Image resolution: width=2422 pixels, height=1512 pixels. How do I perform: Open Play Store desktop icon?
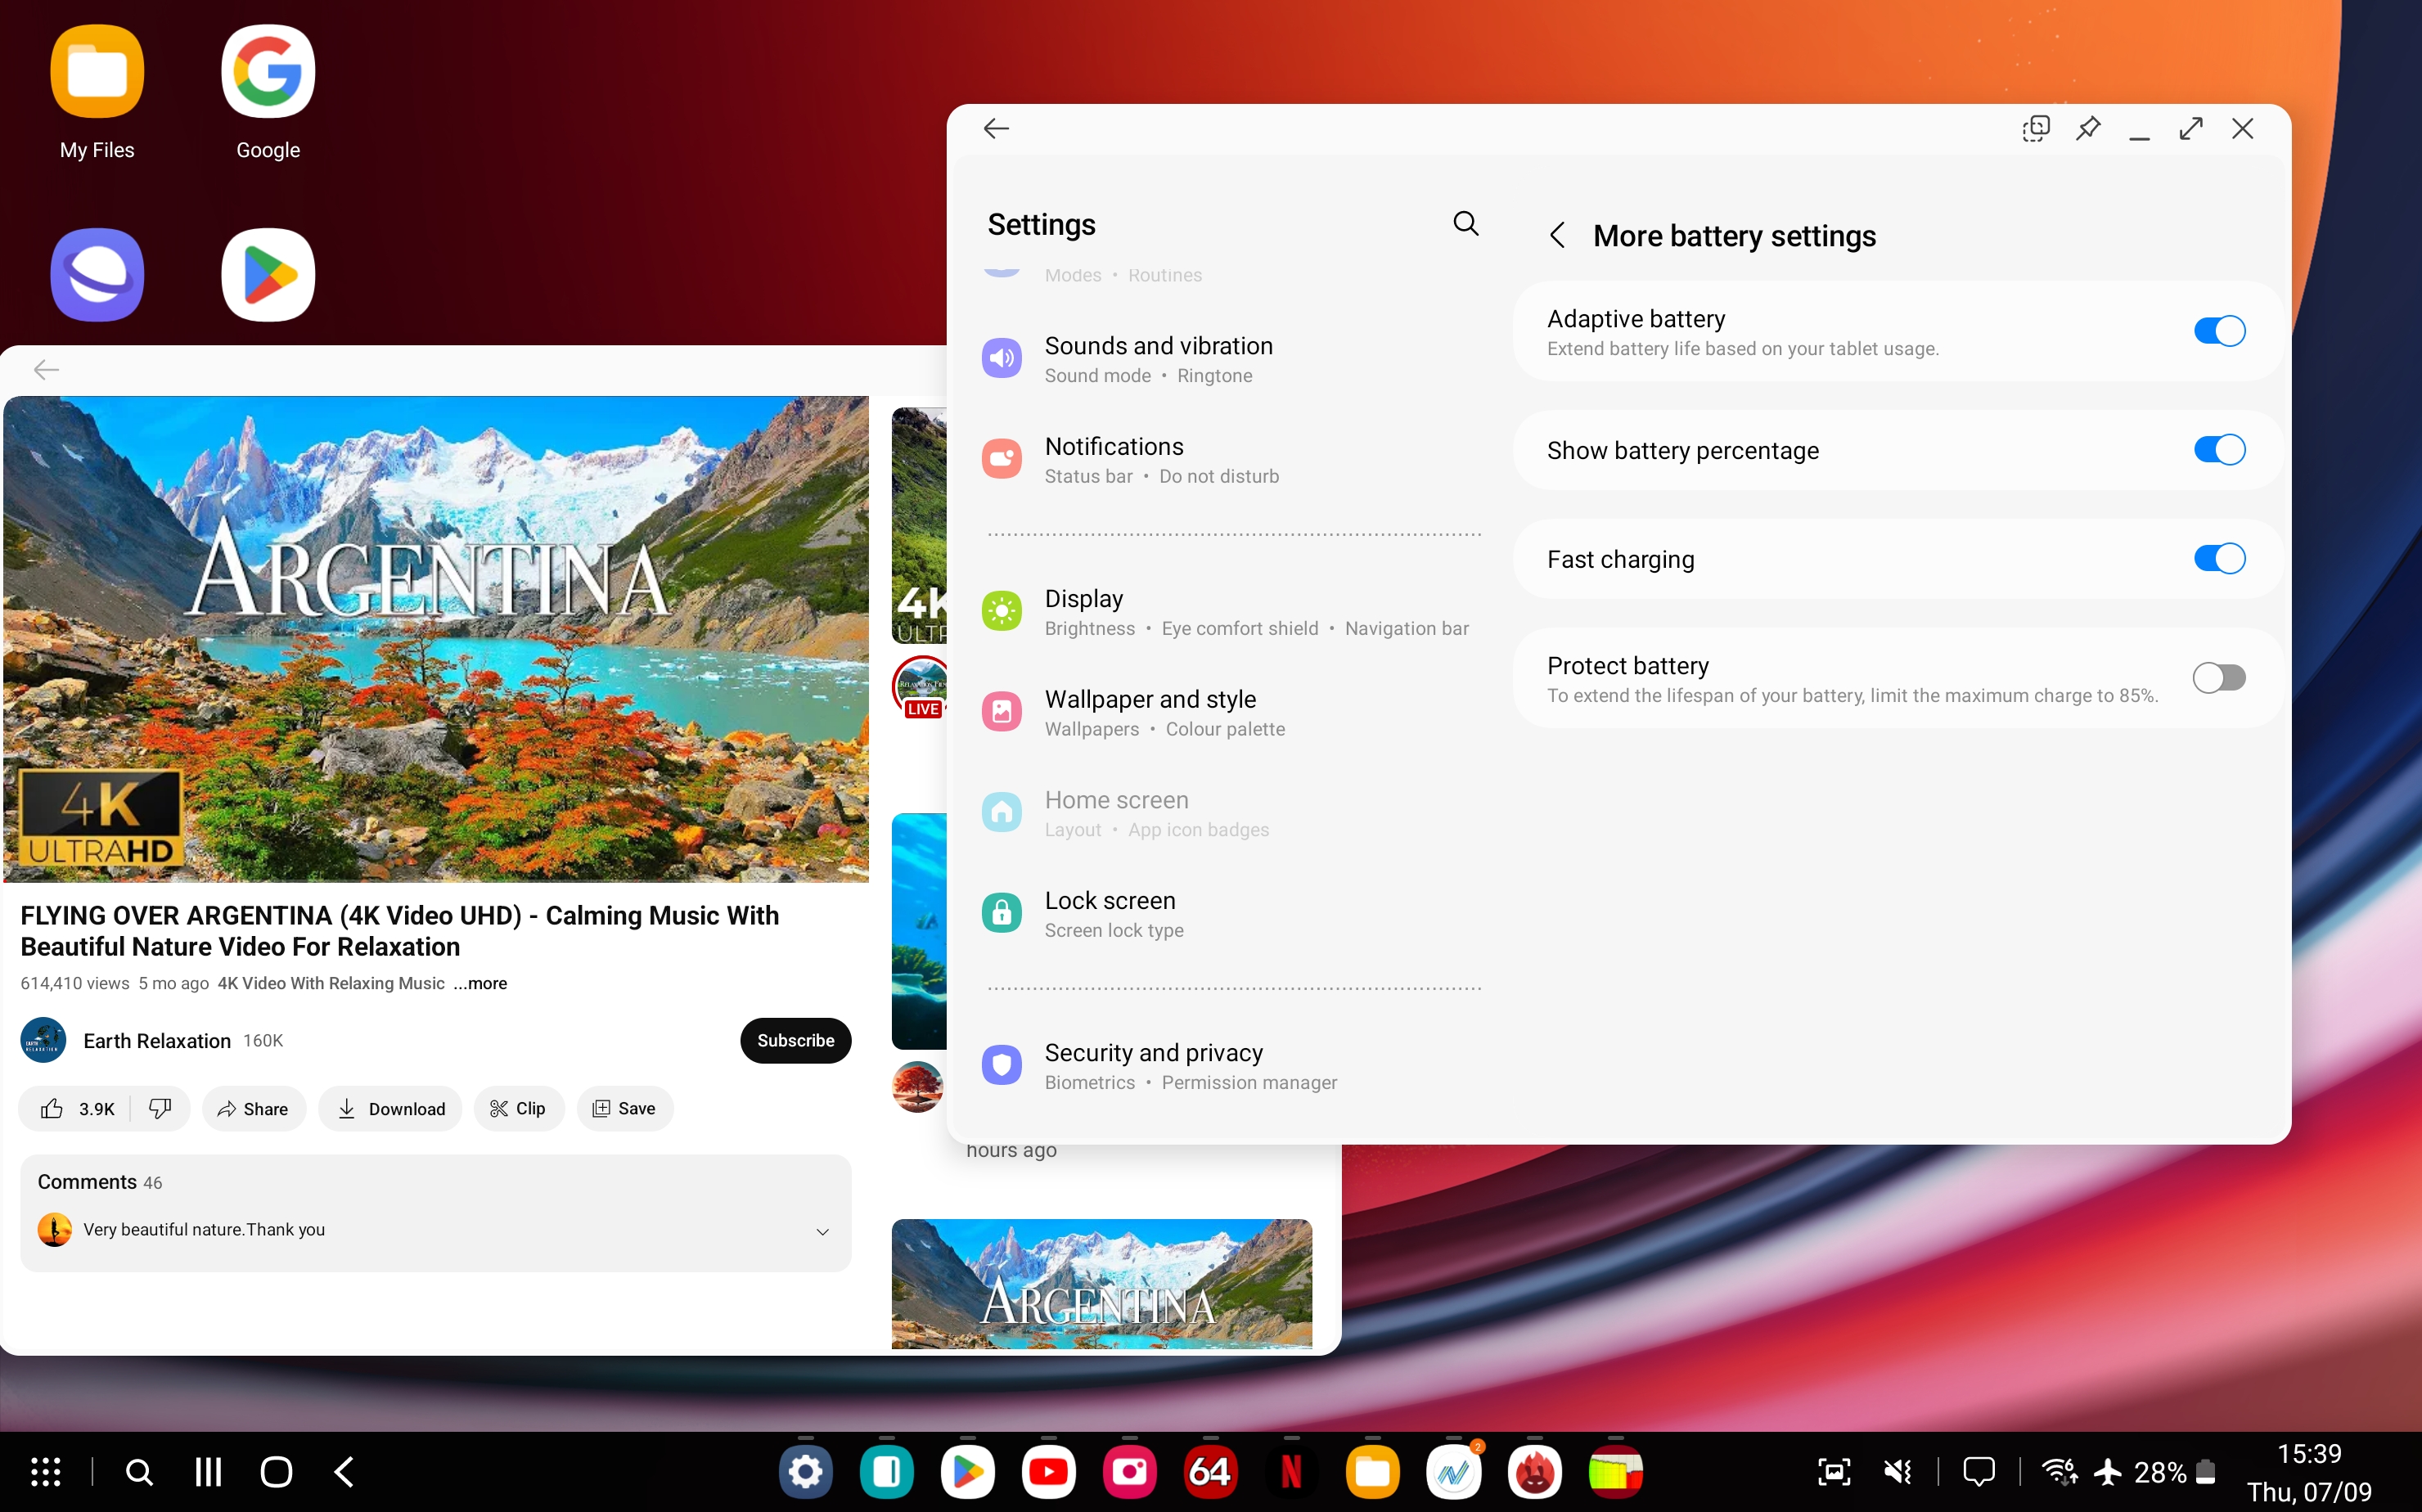pyautogui.click(x=268, y=274)
